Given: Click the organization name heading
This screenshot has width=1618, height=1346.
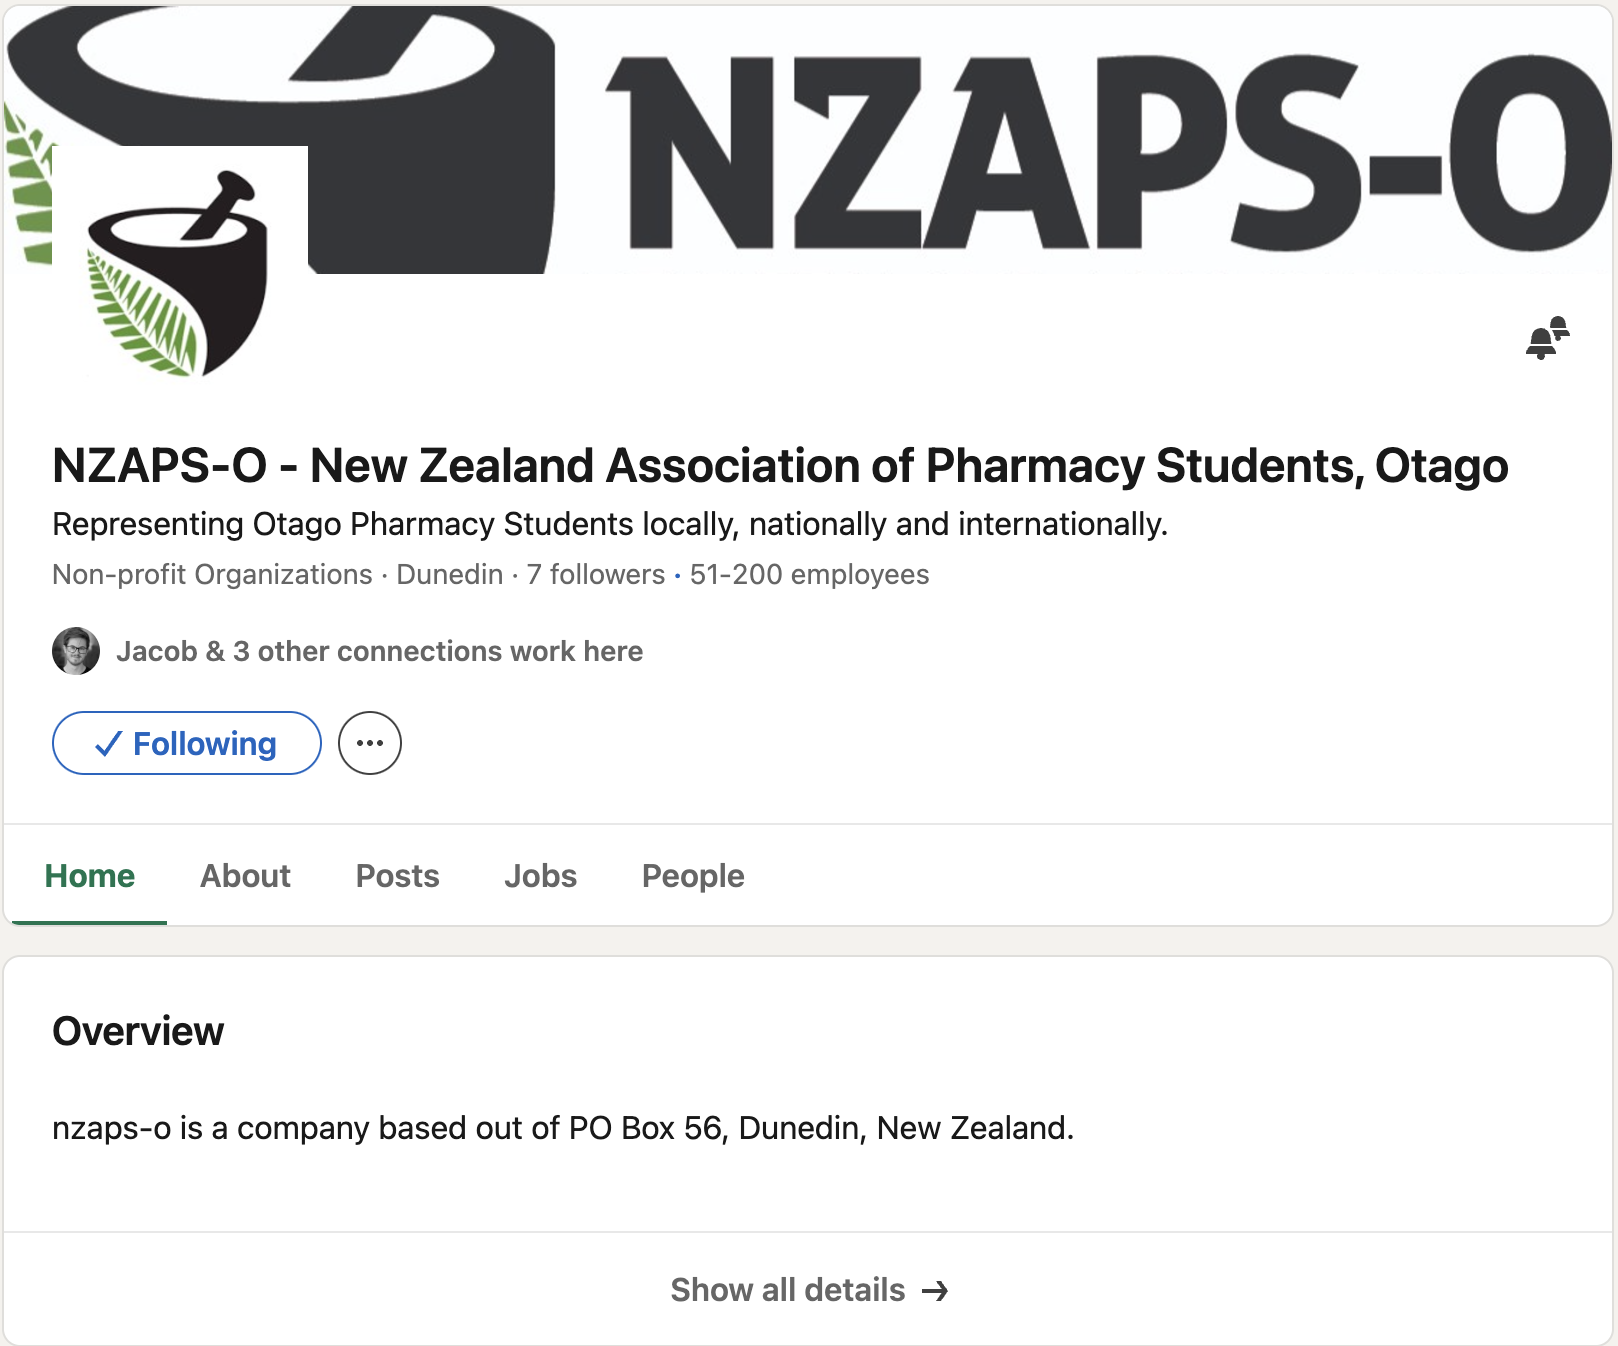Looking at the screenshot, I should point(780,466).
